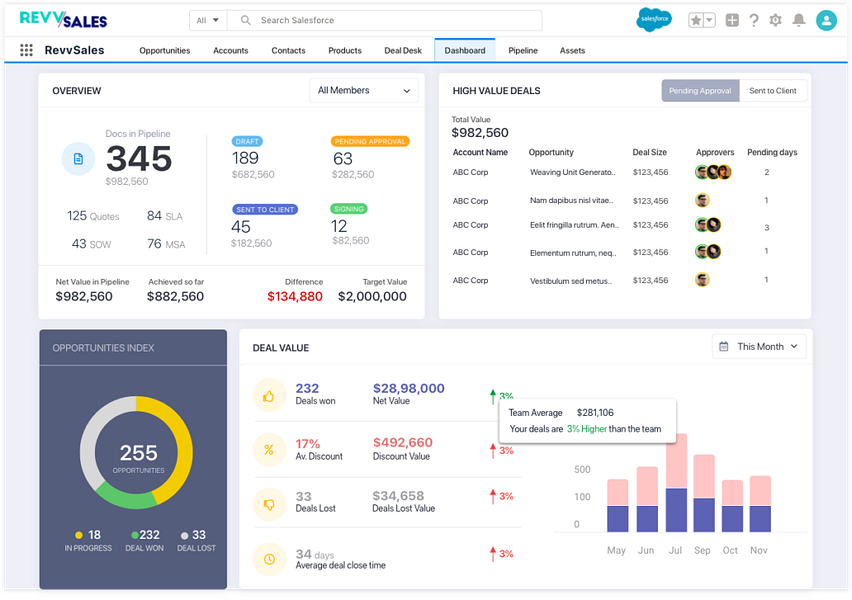Viewport: 852px width, 600px height.
Task: Click the $134,880 Difference value
Action: pos(295,296)
